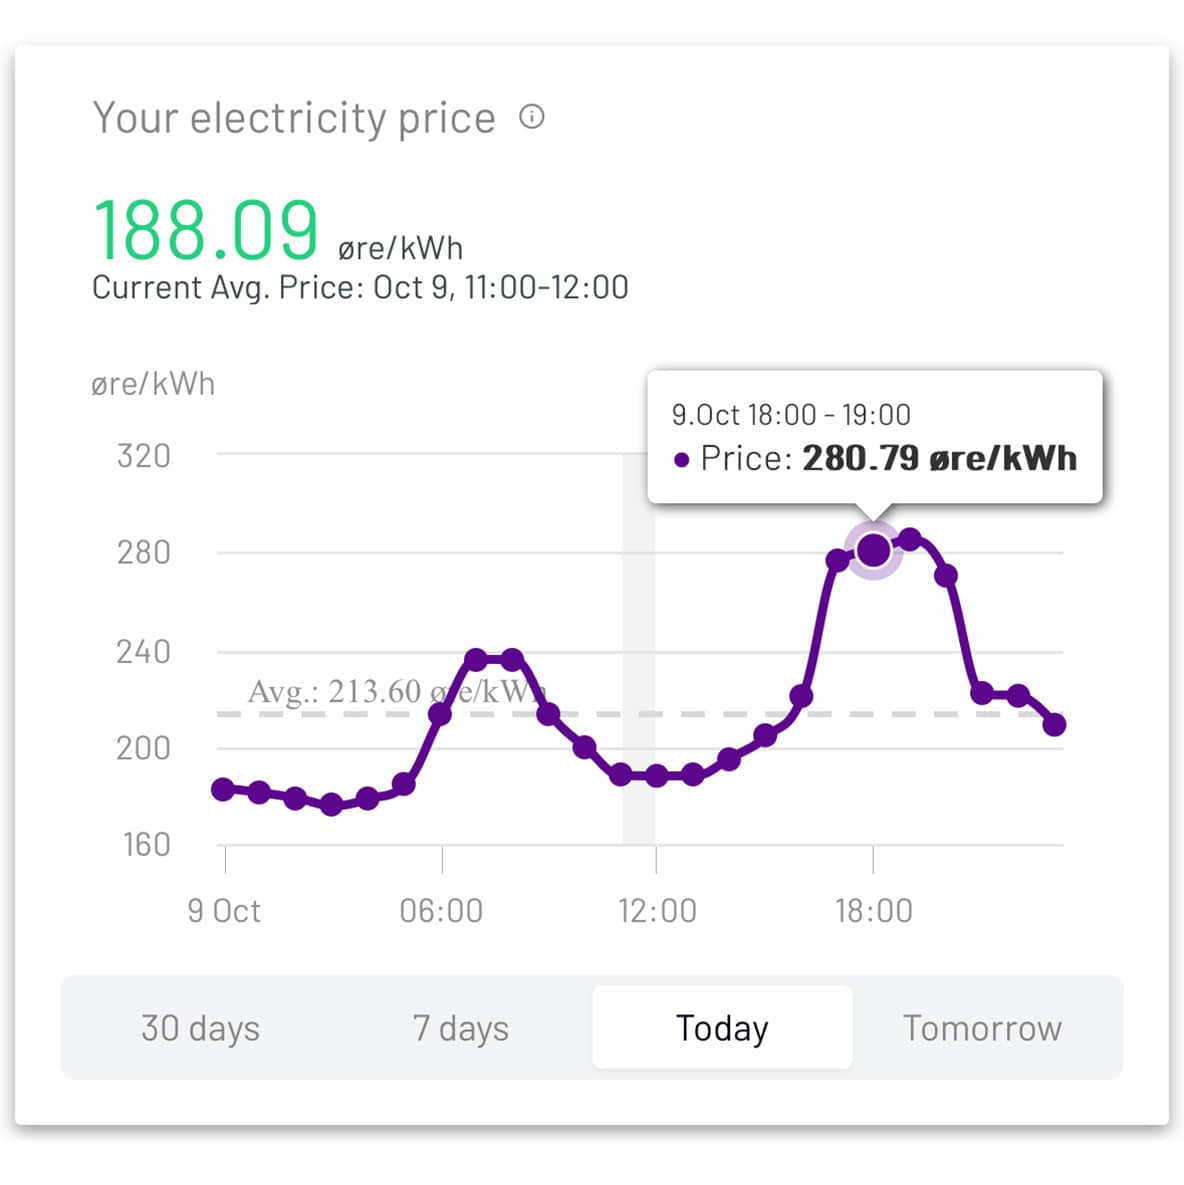Viewport: 1184px width, 1185px height.
Task: Click the 12:00 x-axis label
Action: click(x=657, y=911)
